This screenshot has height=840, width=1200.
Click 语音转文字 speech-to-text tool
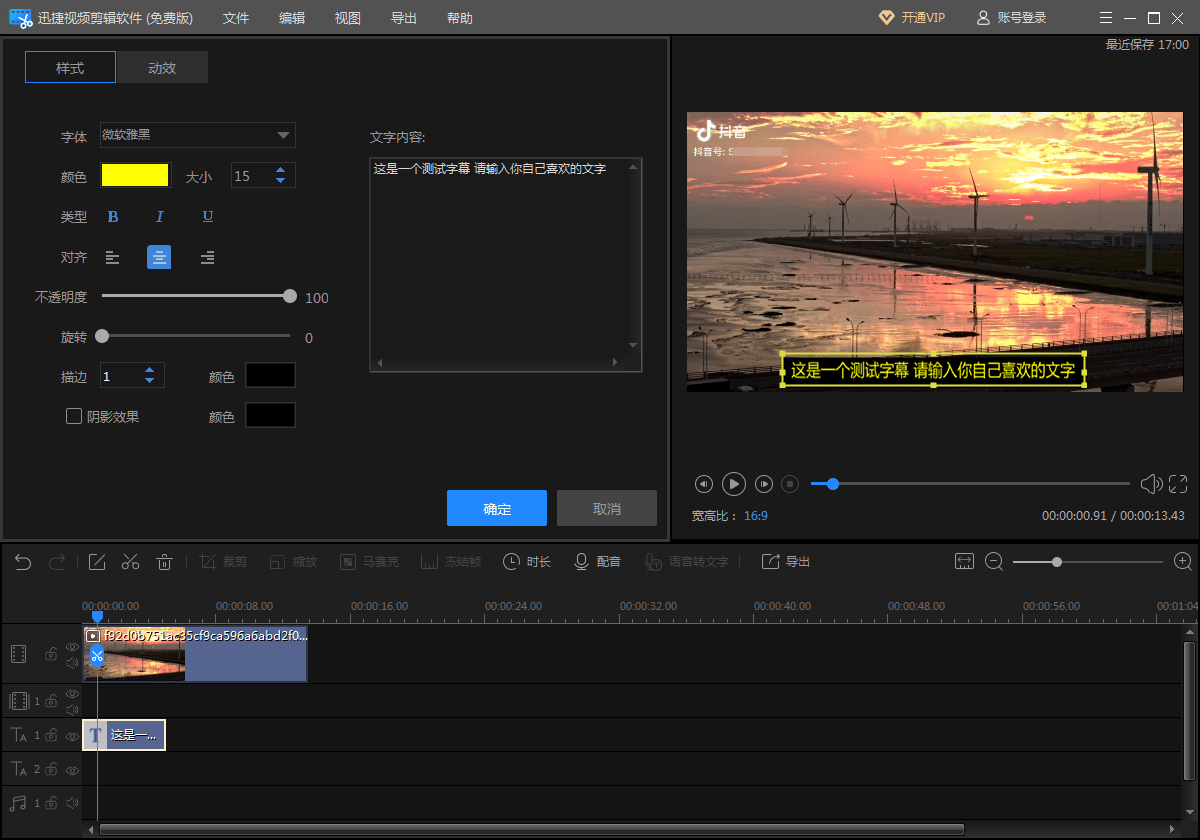pyautogui.click(x=687, y=562)
